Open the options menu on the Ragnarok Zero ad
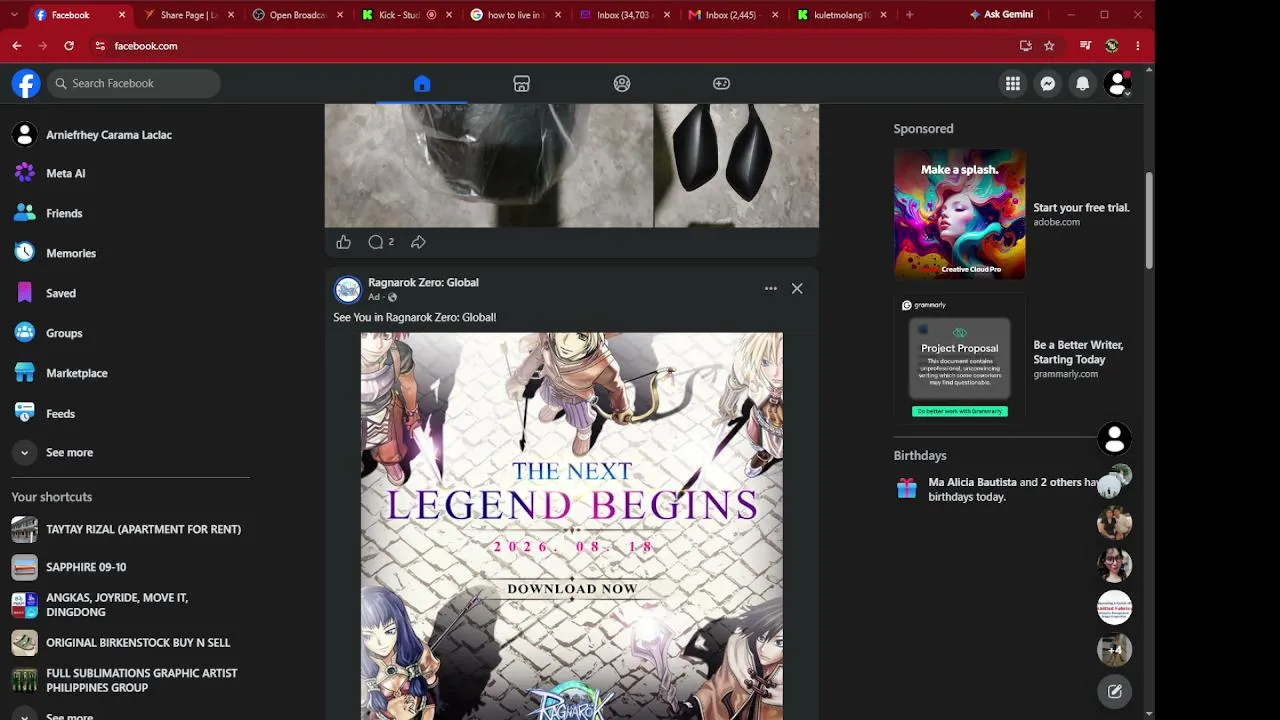 (771, 288)
